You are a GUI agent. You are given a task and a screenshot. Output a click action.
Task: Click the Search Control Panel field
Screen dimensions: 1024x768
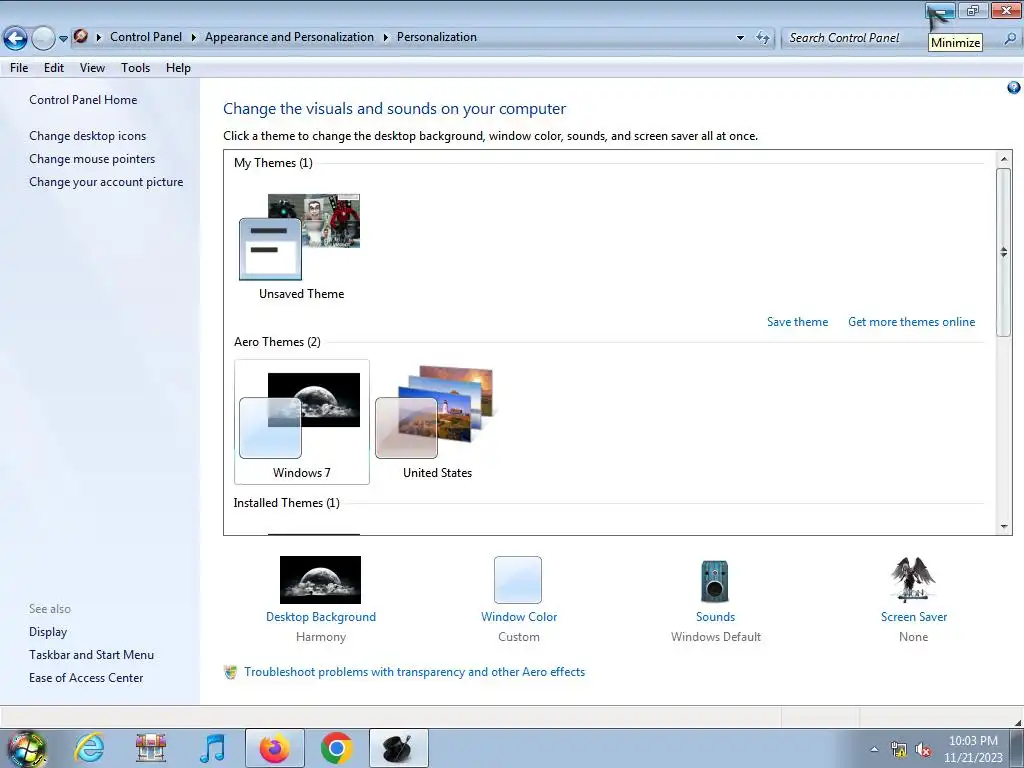[x=856, y=38]
